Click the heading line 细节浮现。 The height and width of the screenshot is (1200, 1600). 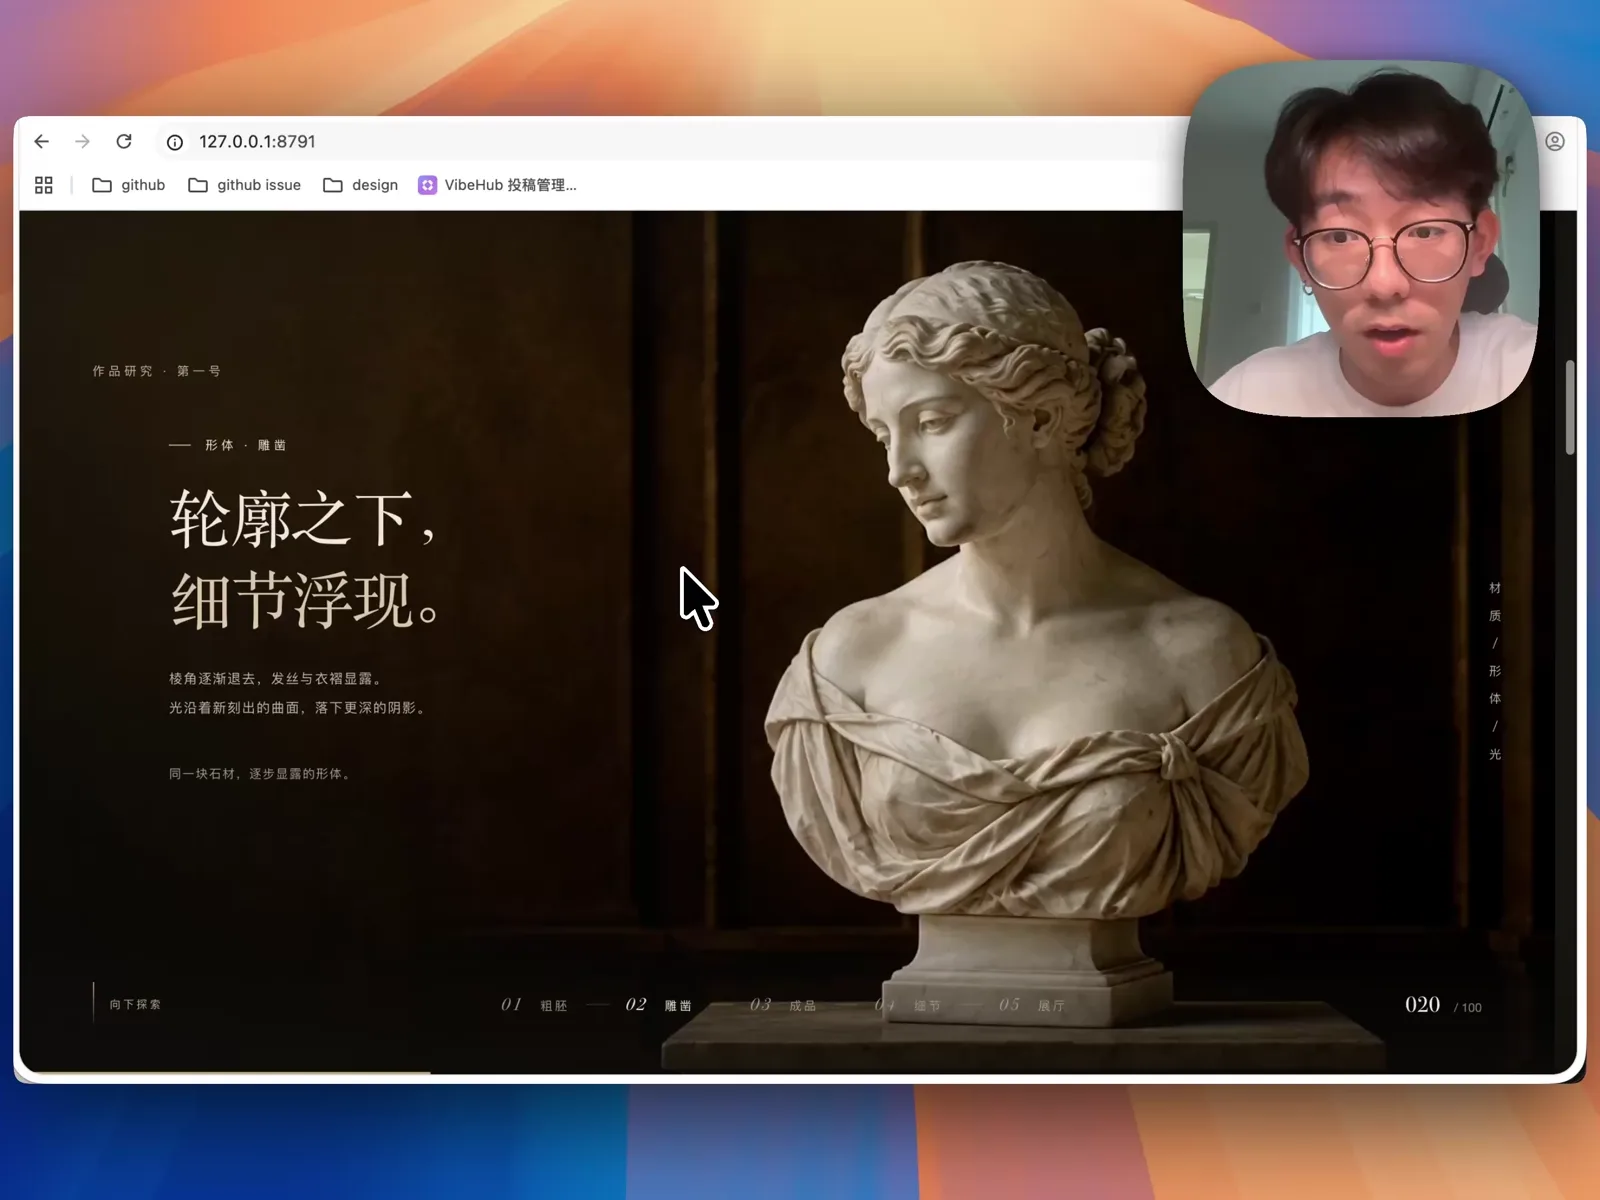[306, 601]
